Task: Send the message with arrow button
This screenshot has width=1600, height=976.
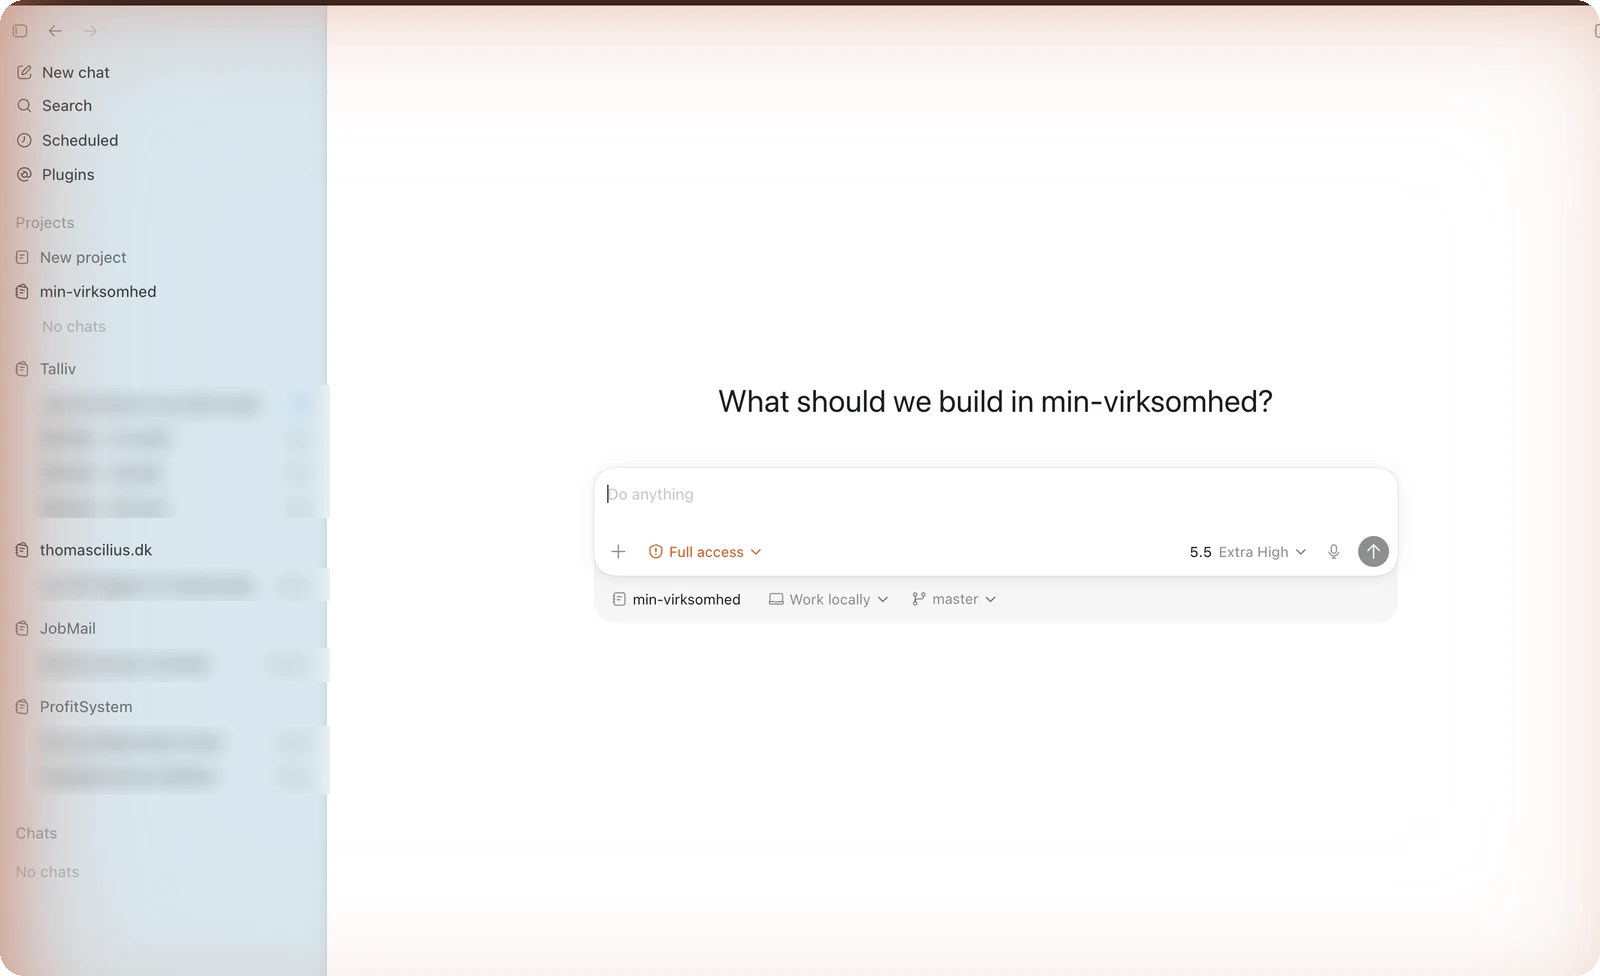Action: [x=1373, y=551]
